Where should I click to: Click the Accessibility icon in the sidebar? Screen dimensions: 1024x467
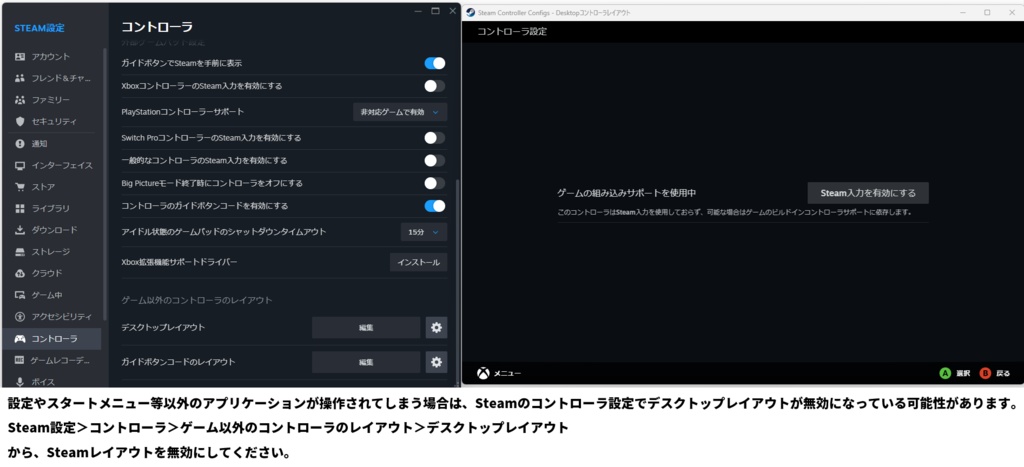click(20, 317)
